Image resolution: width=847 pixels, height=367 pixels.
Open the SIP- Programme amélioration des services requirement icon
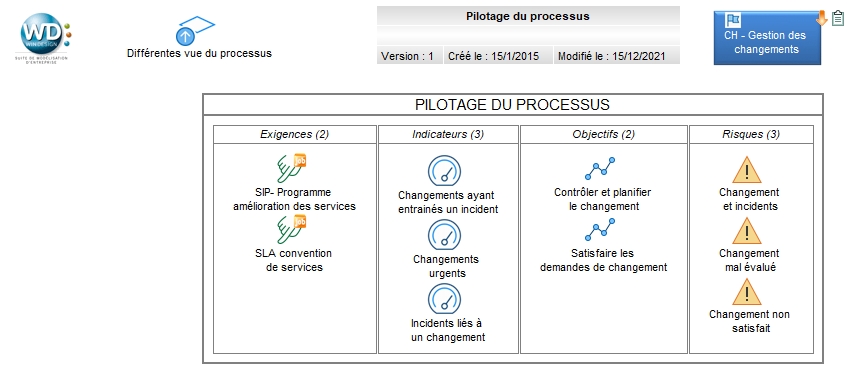(292, 169)
